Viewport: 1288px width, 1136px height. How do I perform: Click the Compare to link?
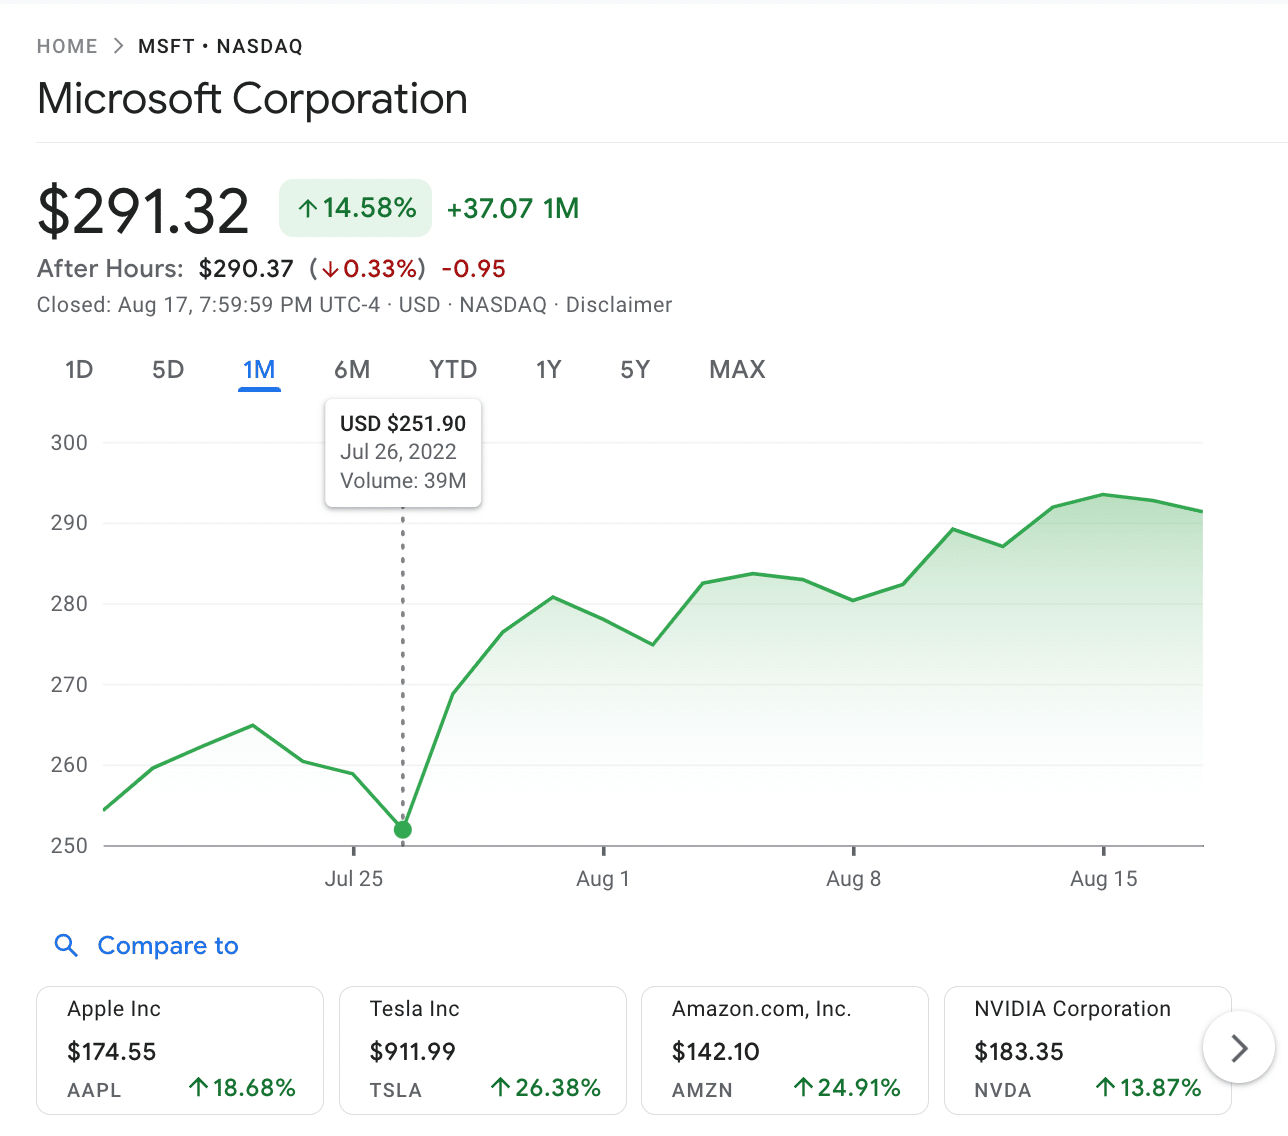(x=168, y=945)
